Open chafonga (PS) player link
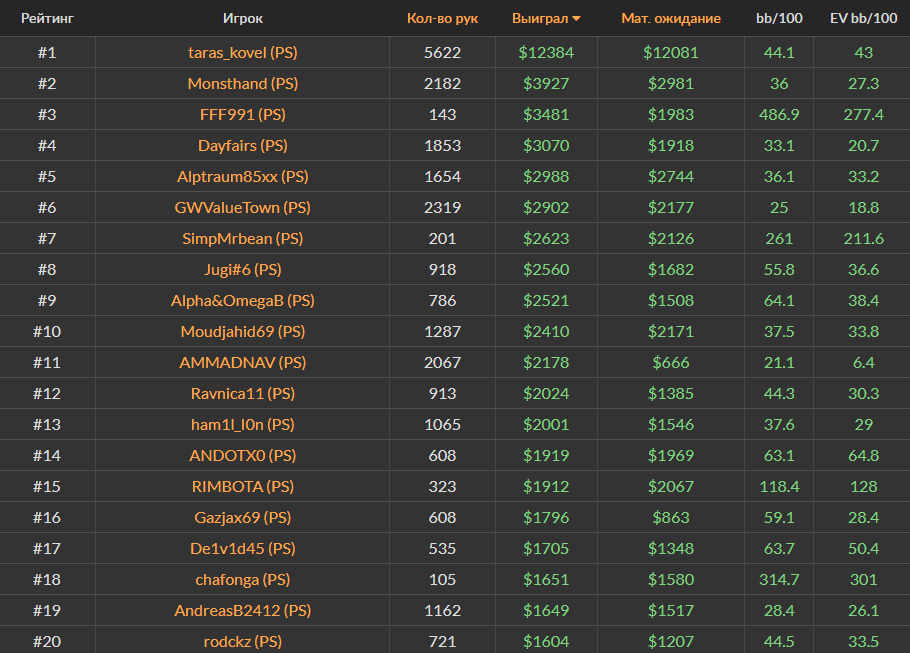The height and width of the screenshot is (653, 910). [242, 579]
